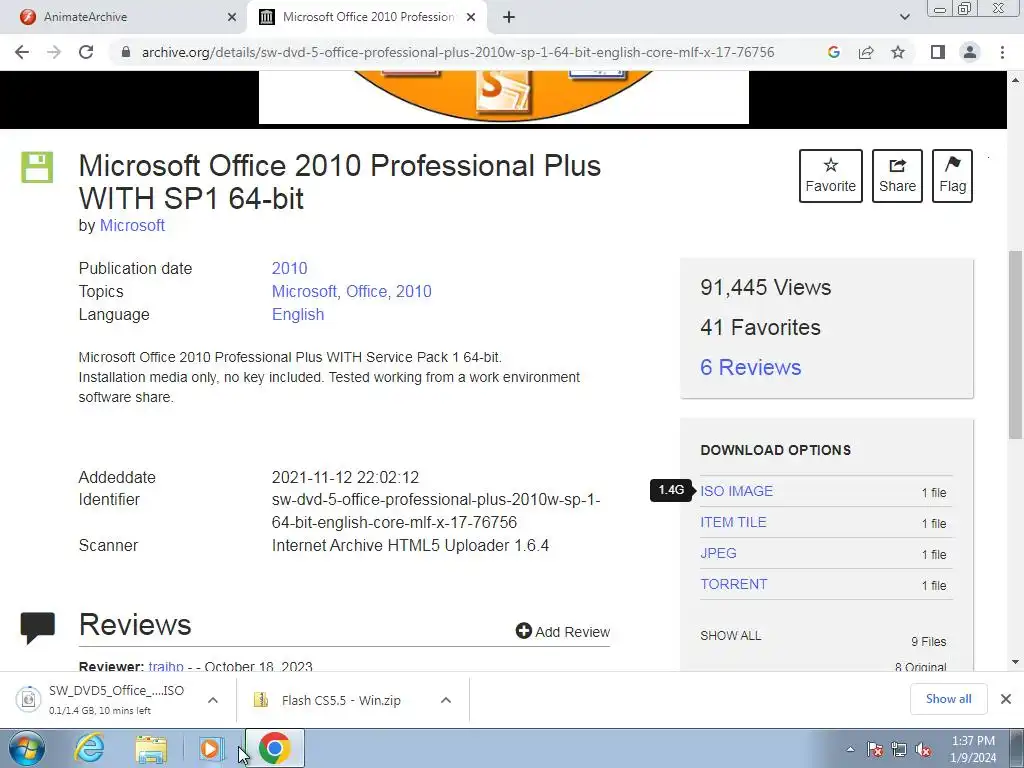
Task: Add a review
Action: (x=563, y=632)
